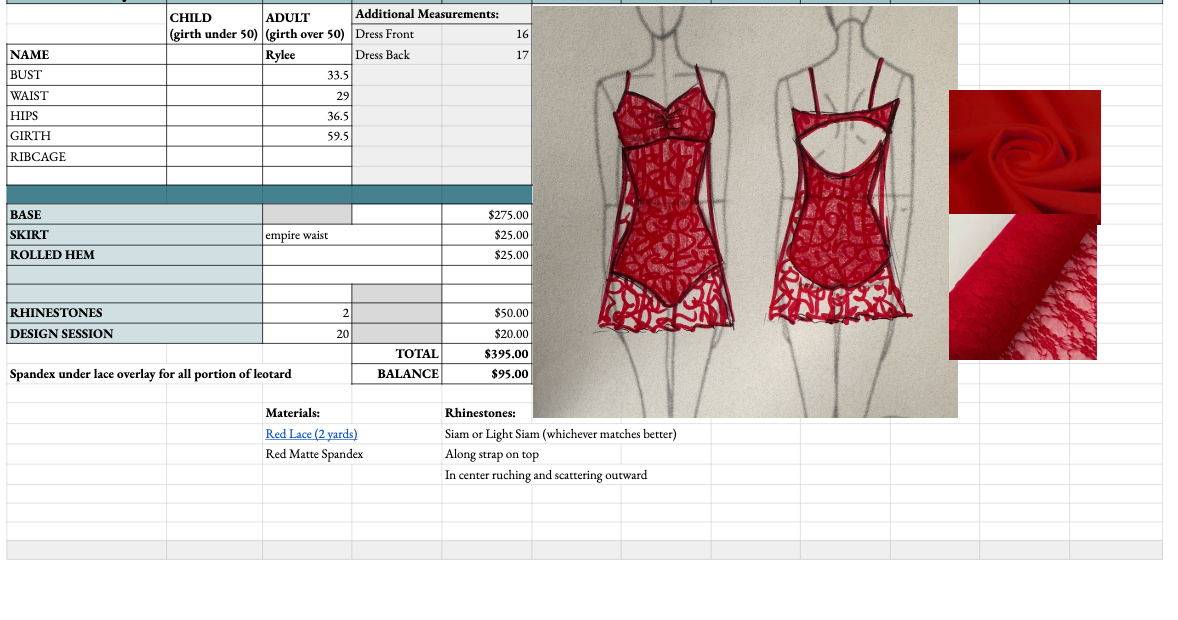Click the GIRTH row label
Image resolution: width=1178 pixels, height=620 pixels.
pos(86,136)
